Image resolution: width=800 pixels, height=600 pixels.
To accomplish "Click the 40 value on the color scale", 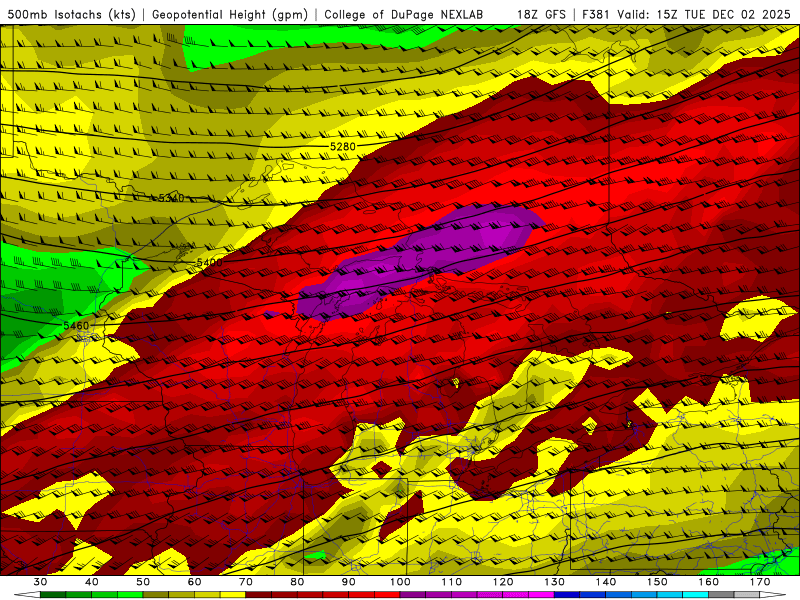I will tap(91, 582).
